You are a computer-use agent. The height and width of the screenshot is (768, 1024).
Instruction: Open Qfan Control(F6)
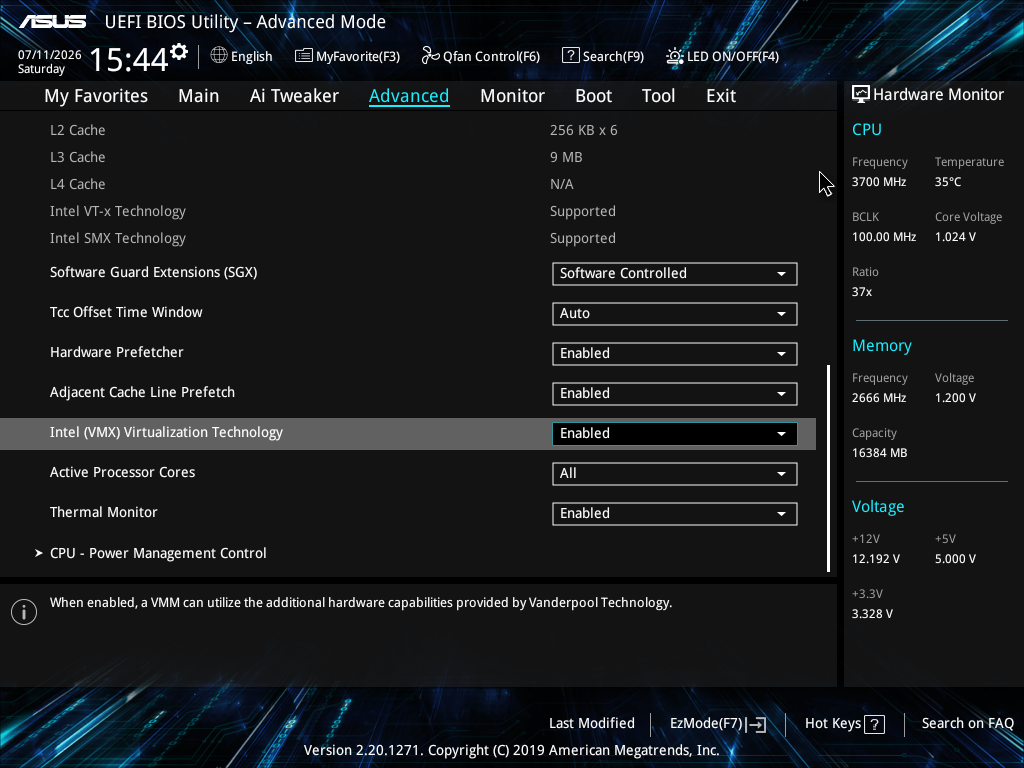point(481,56)
